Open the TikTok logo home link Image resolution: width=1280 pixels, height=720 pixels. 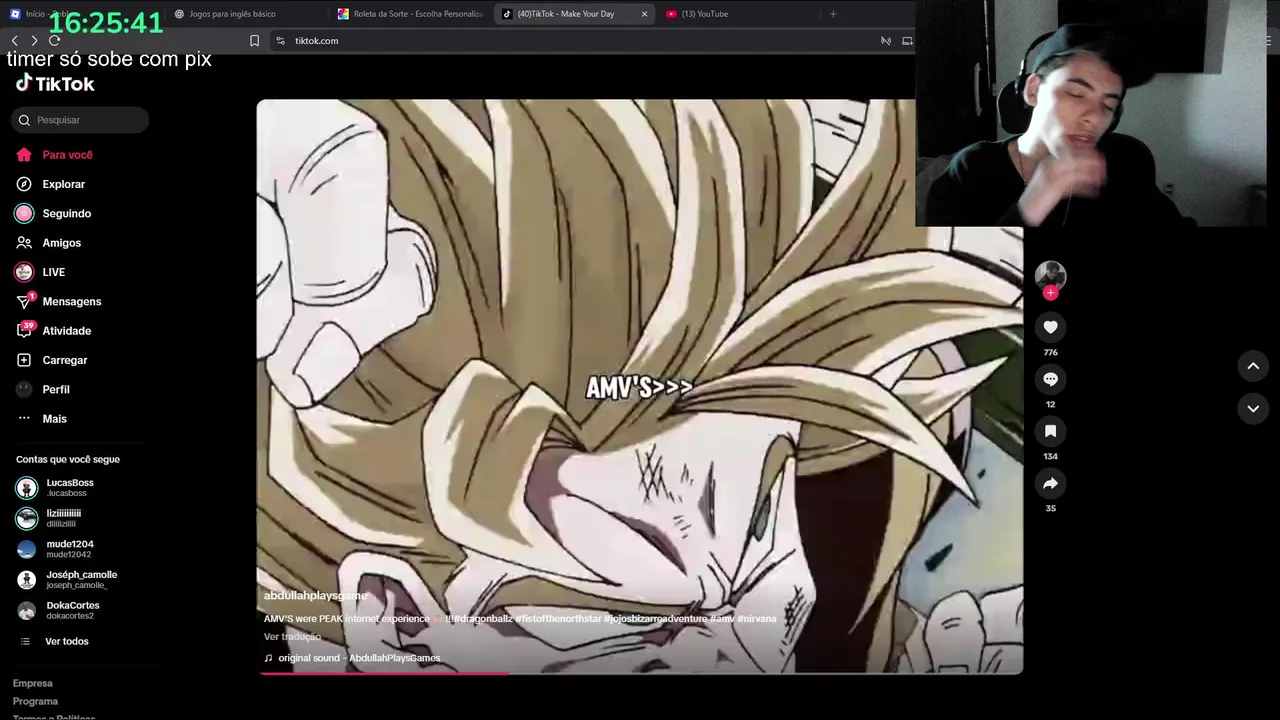[x=55, y=84]
